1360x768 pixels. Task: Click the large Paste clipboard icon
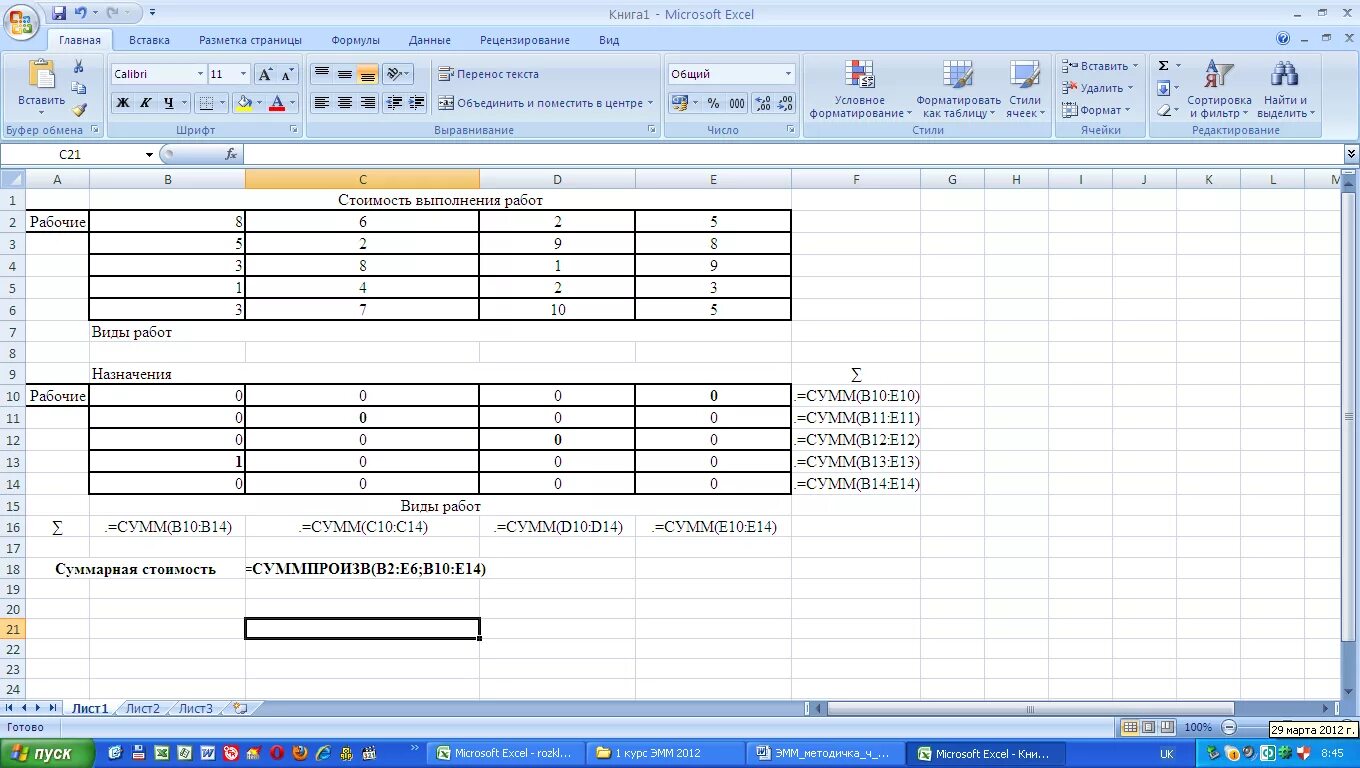click(x=42, y=75)
